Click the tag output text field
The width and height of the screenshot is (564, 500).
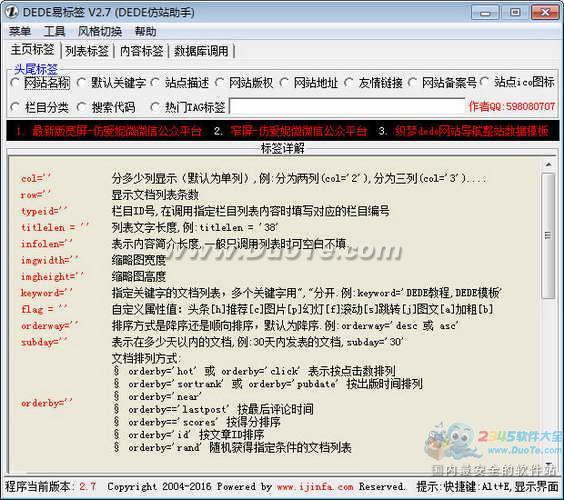click(x=347, y=106)
